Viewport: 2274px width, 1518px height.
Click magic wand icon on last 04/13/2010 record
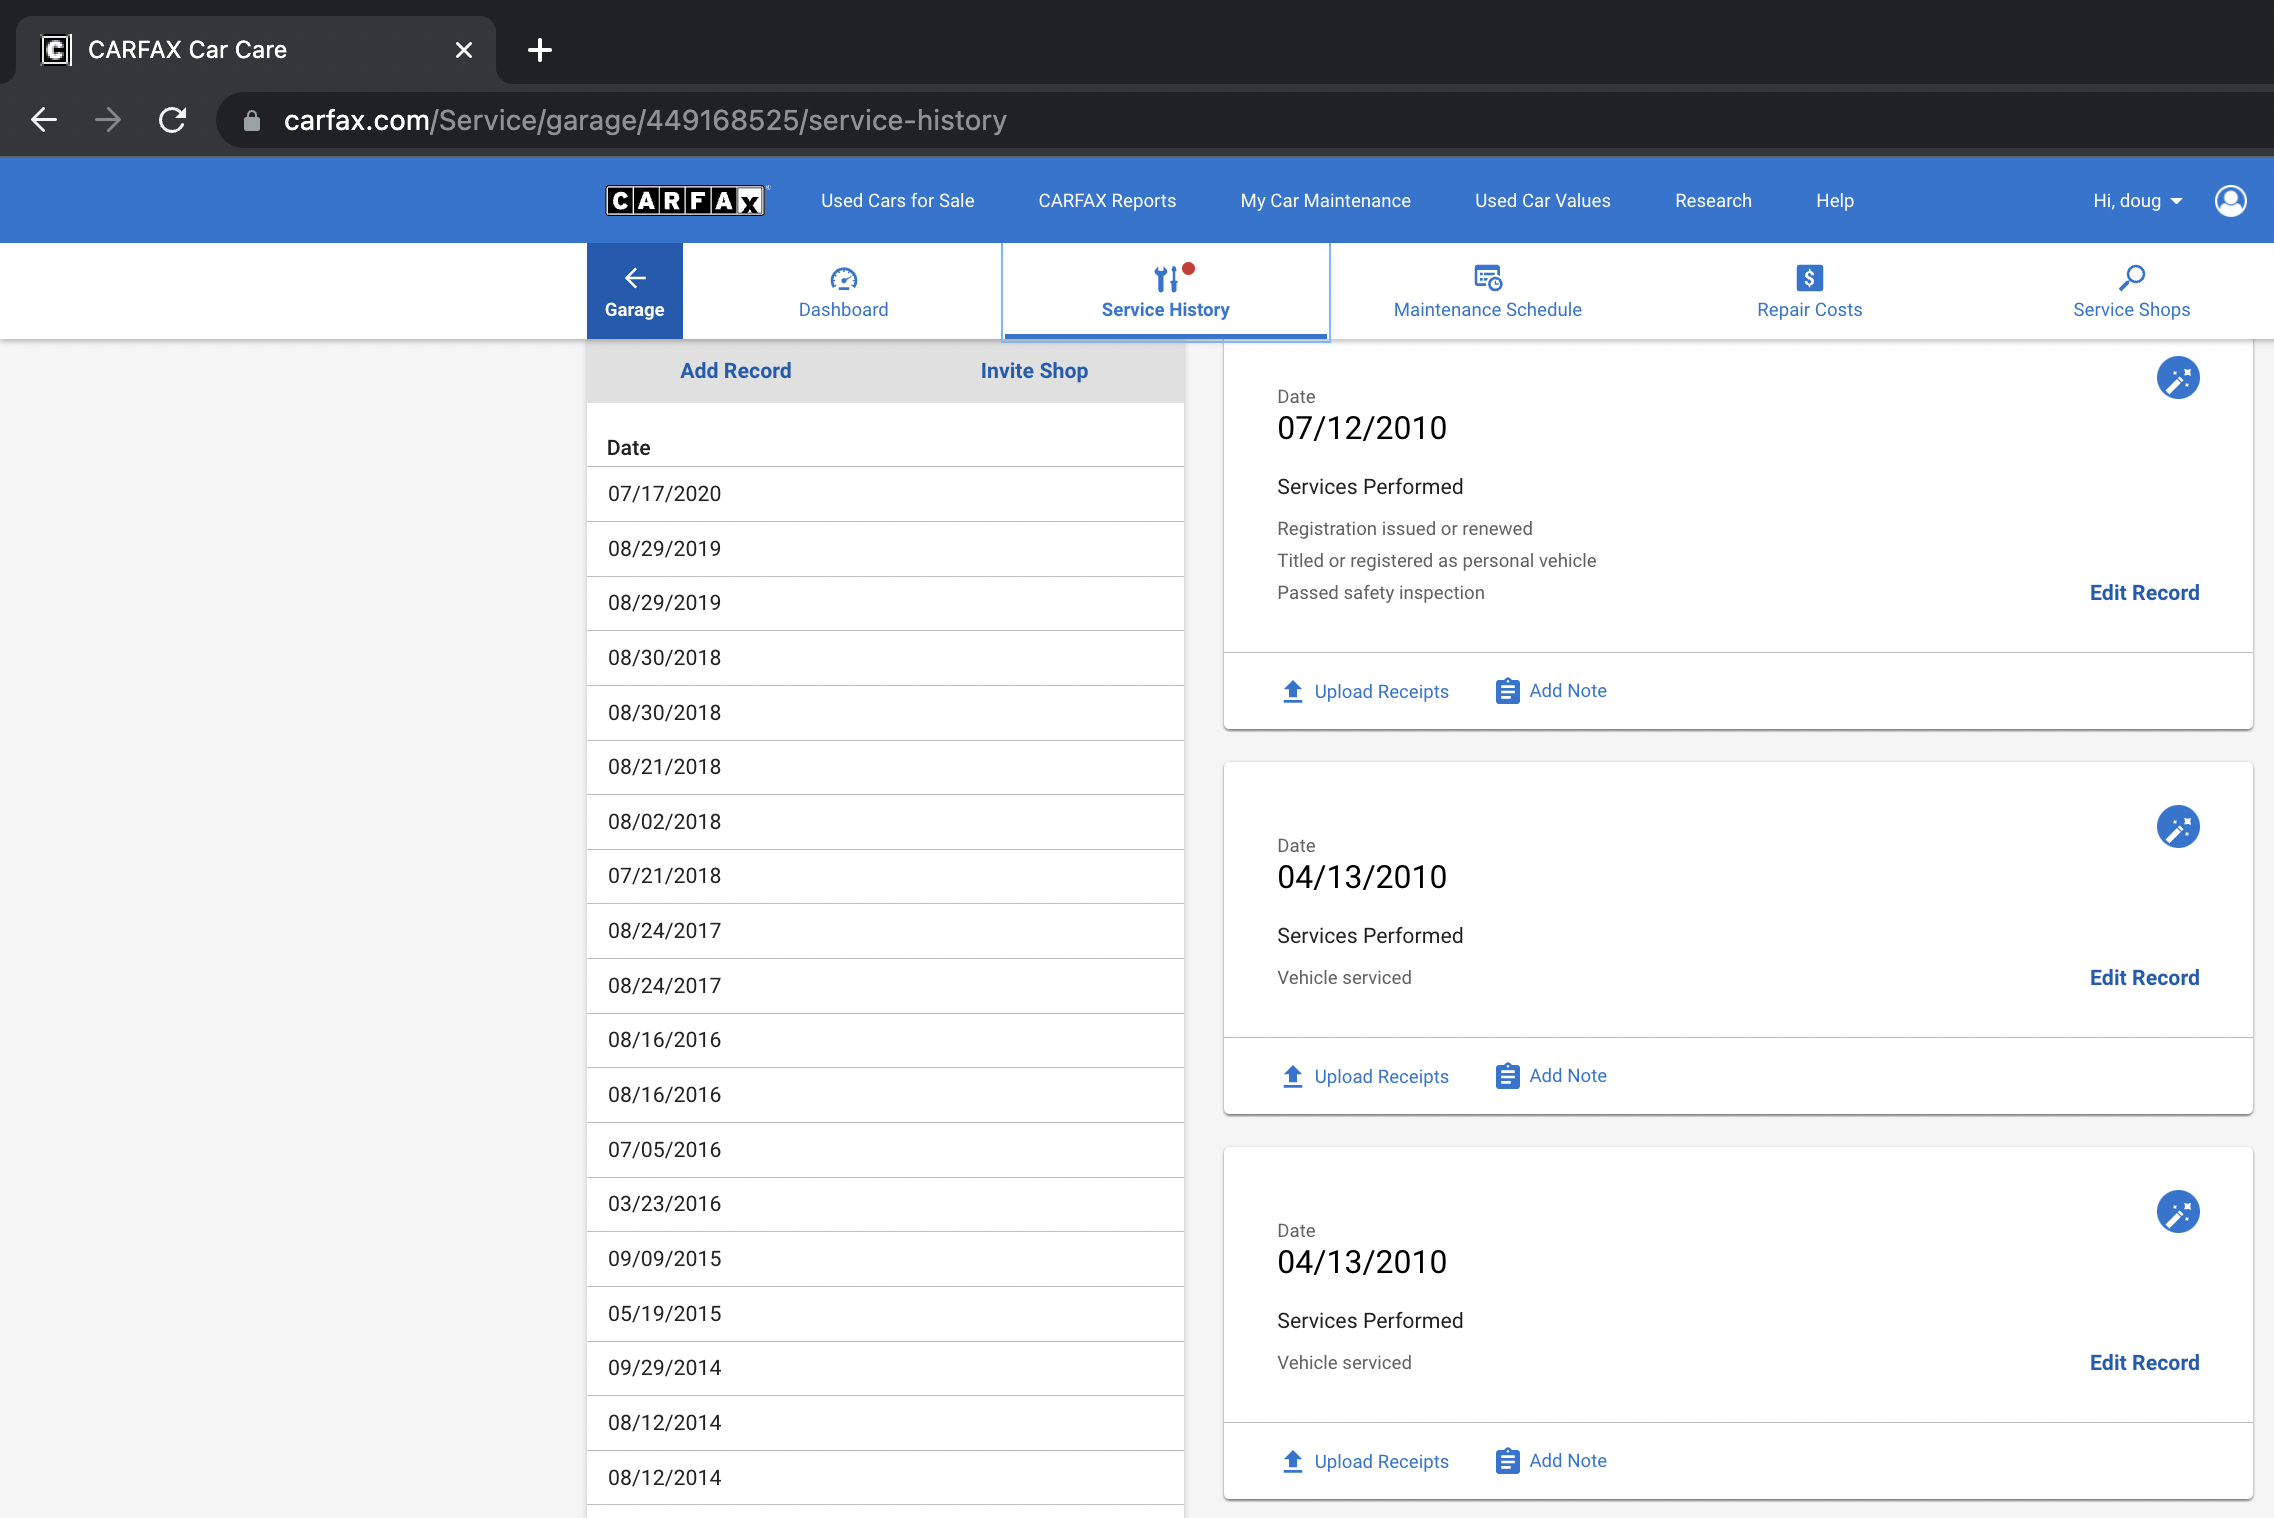pyautogui.click(x=2178, y=1212)
